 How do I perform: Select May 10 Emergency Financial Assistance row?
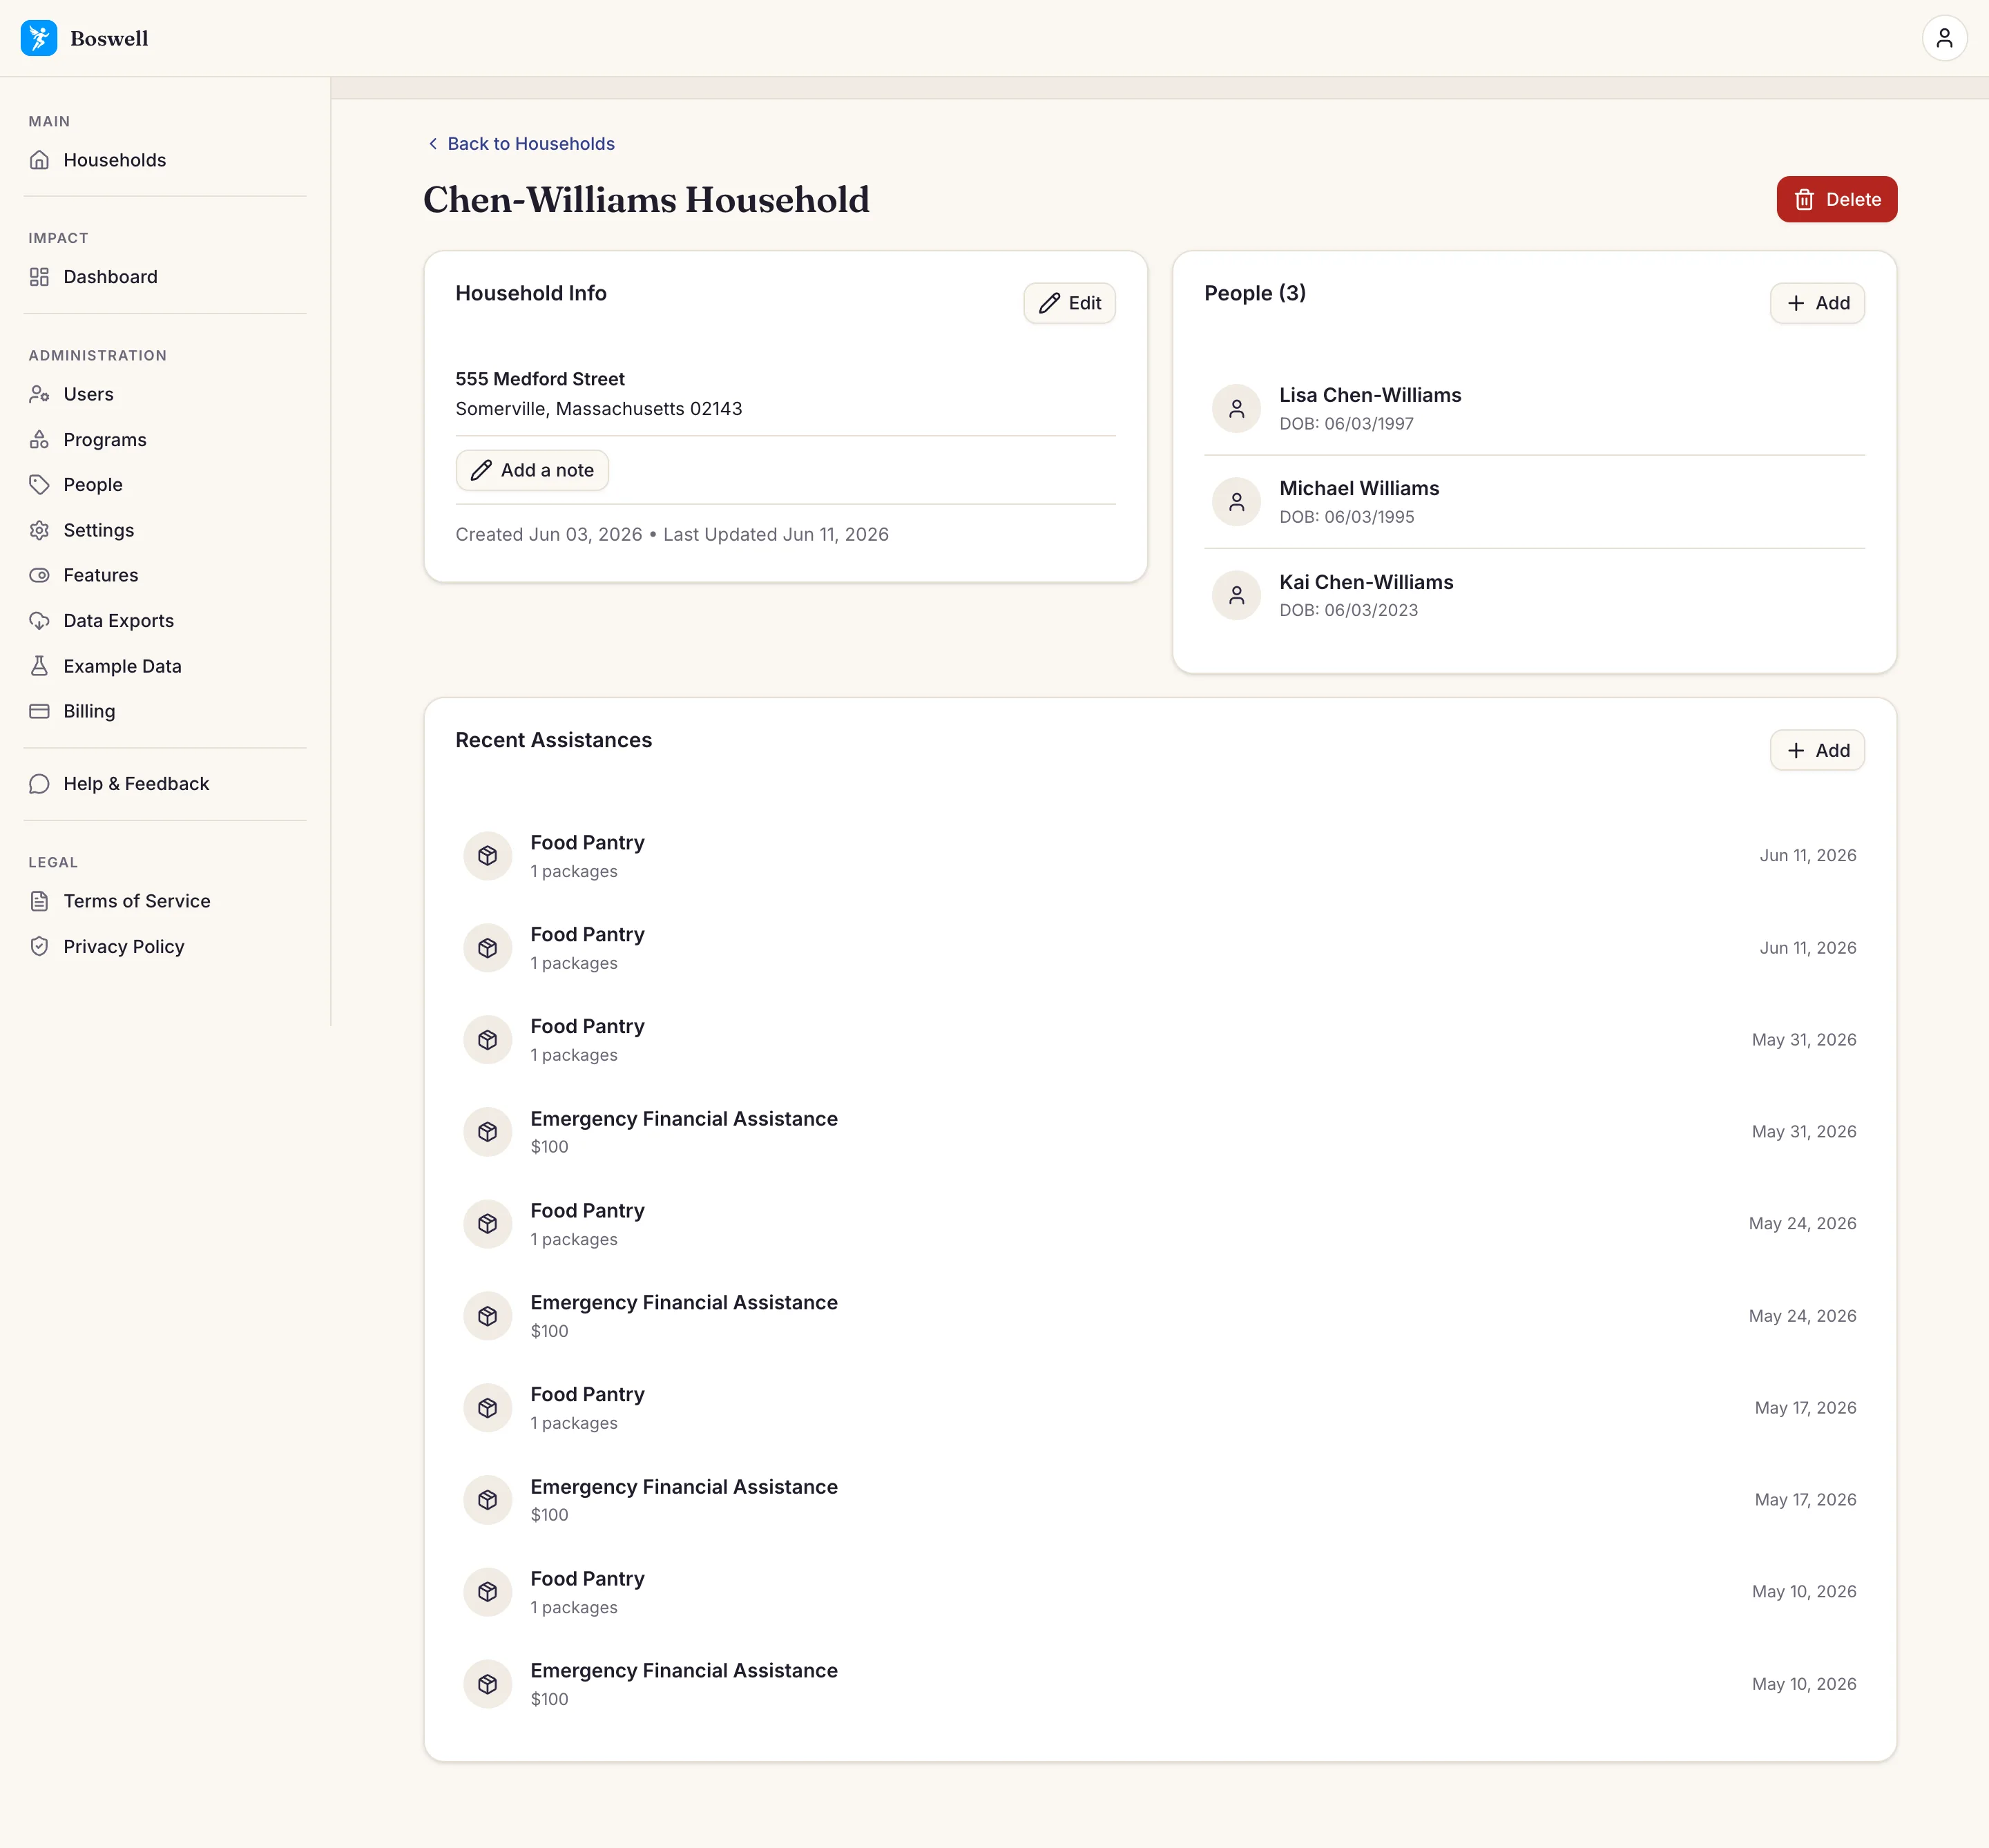pyautogui.click(x=1160, y=1684)
